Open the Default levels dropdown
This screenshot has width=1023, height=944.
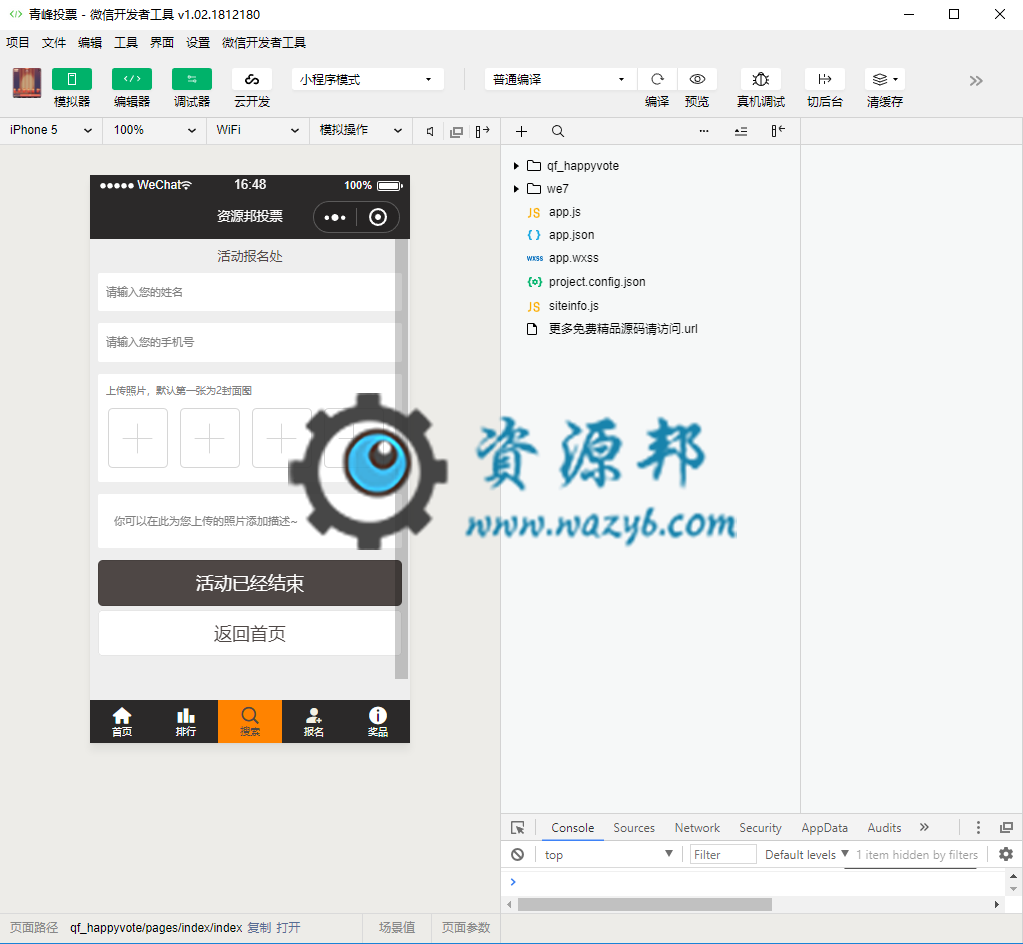[x=806, y=855]
